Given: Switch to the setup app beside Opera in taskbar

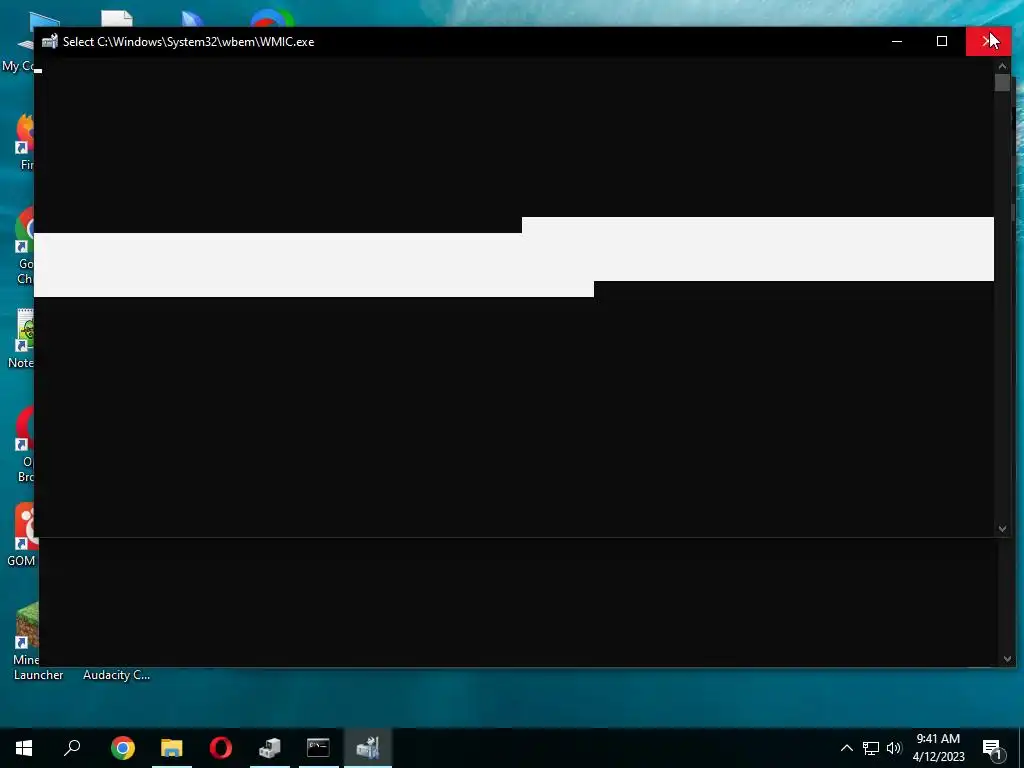Looking at the screenshot, I should [270, 748].
